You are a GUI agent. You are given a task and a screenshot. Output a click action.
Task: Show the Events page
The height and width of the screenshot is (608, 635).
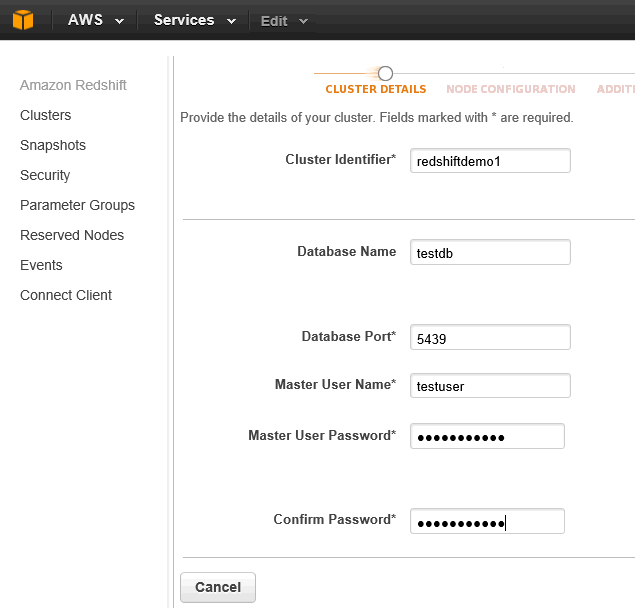point(41,265)
